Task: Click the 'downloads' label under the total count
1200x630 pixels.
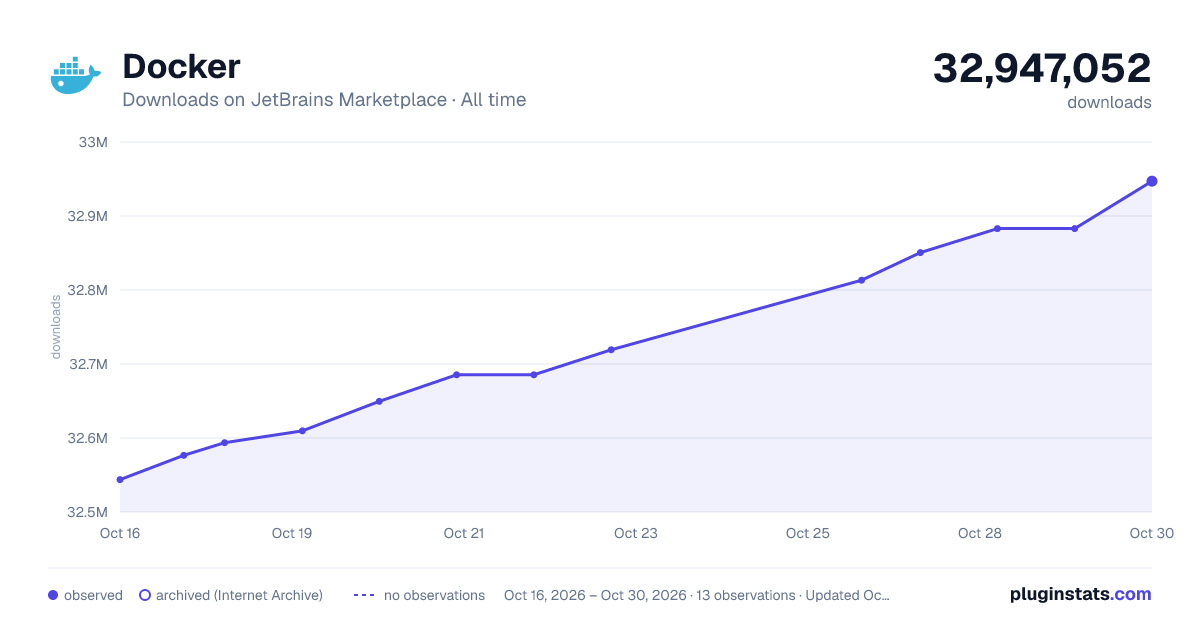Action: click(x=1109, y=102)
